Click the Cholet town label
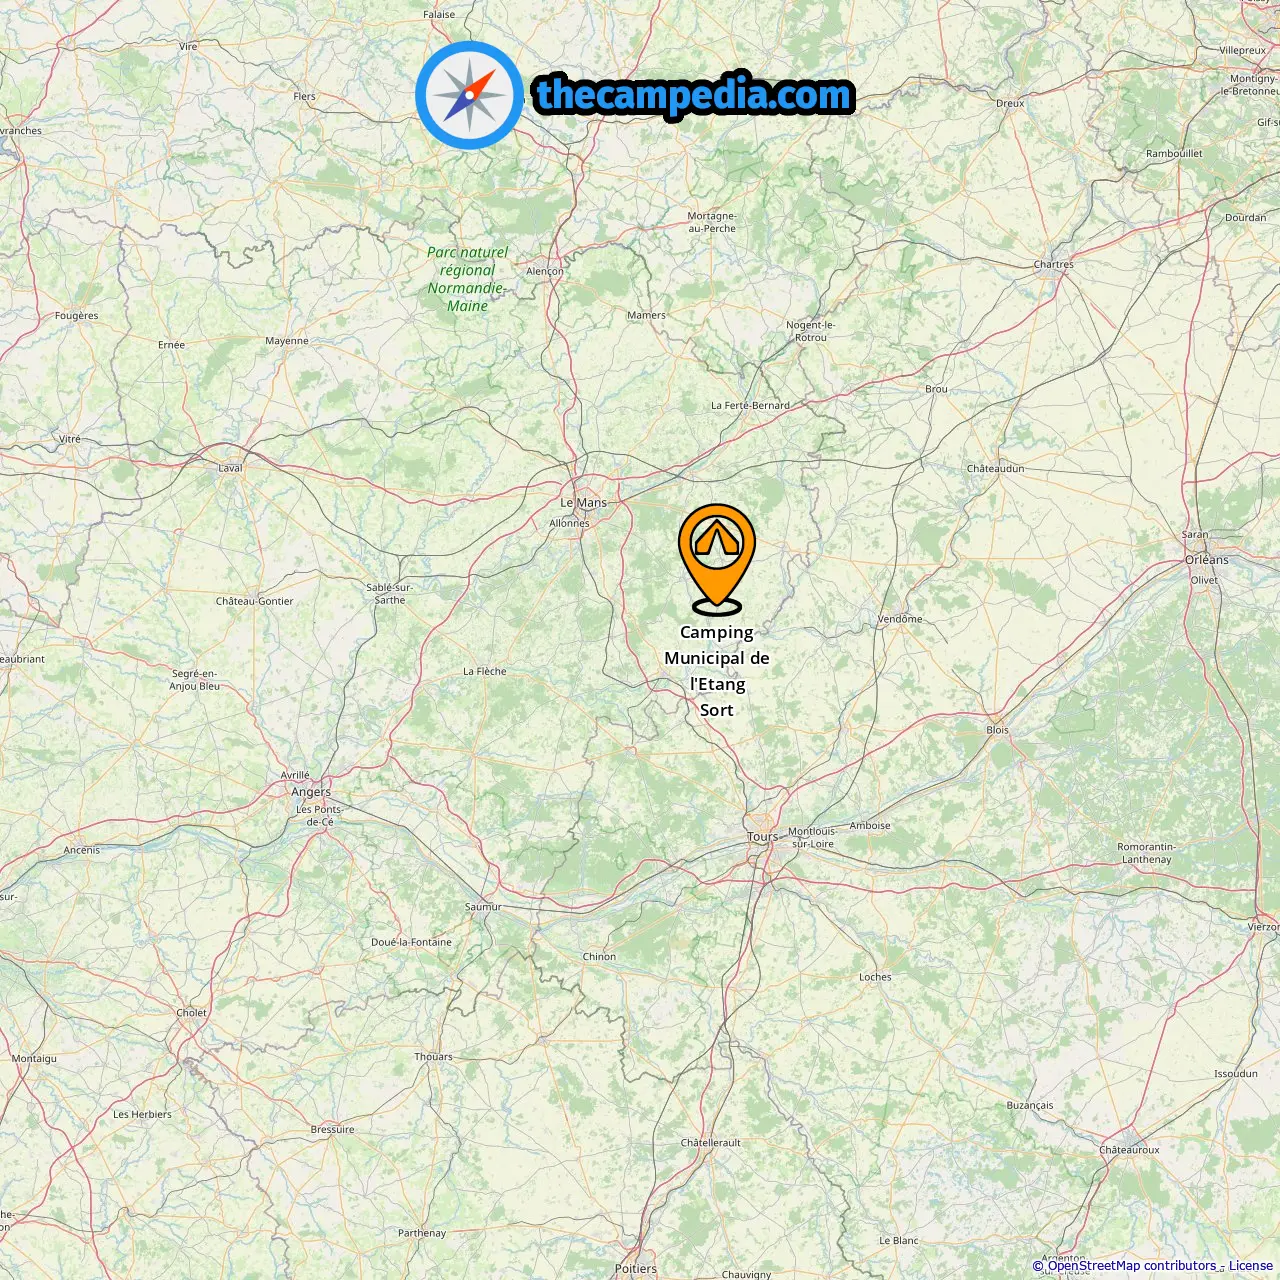This screenshot has height=1280, width=1280. click(192, 1013)
